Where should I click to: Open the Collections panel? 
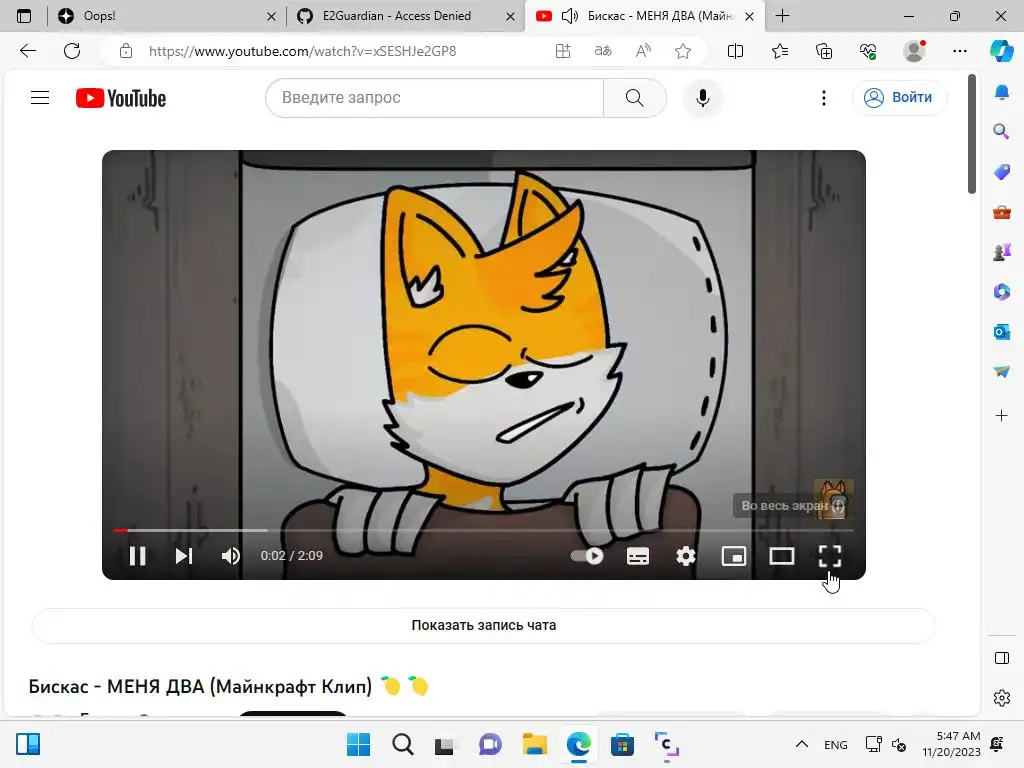click(824, 51)
